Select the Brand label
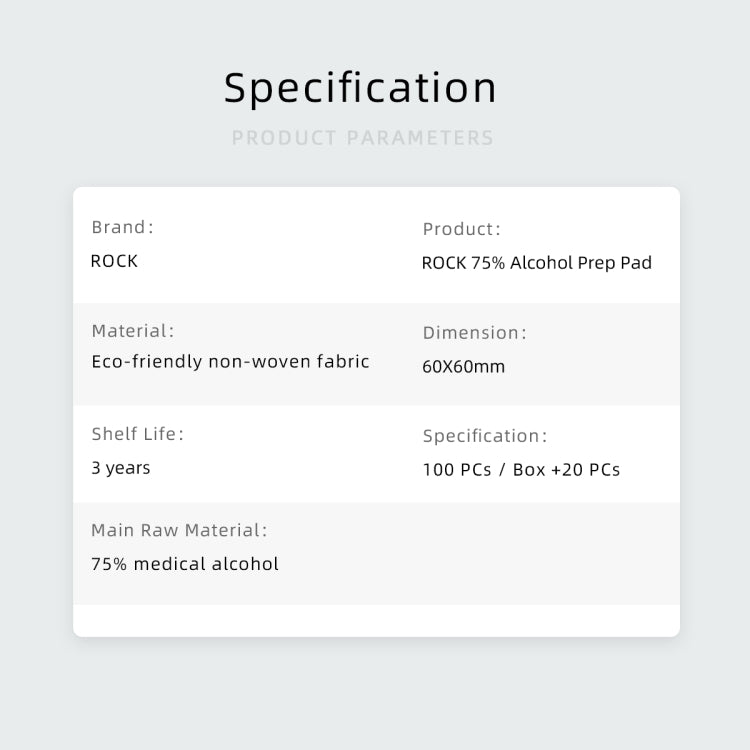 click(x=122, y=227)
